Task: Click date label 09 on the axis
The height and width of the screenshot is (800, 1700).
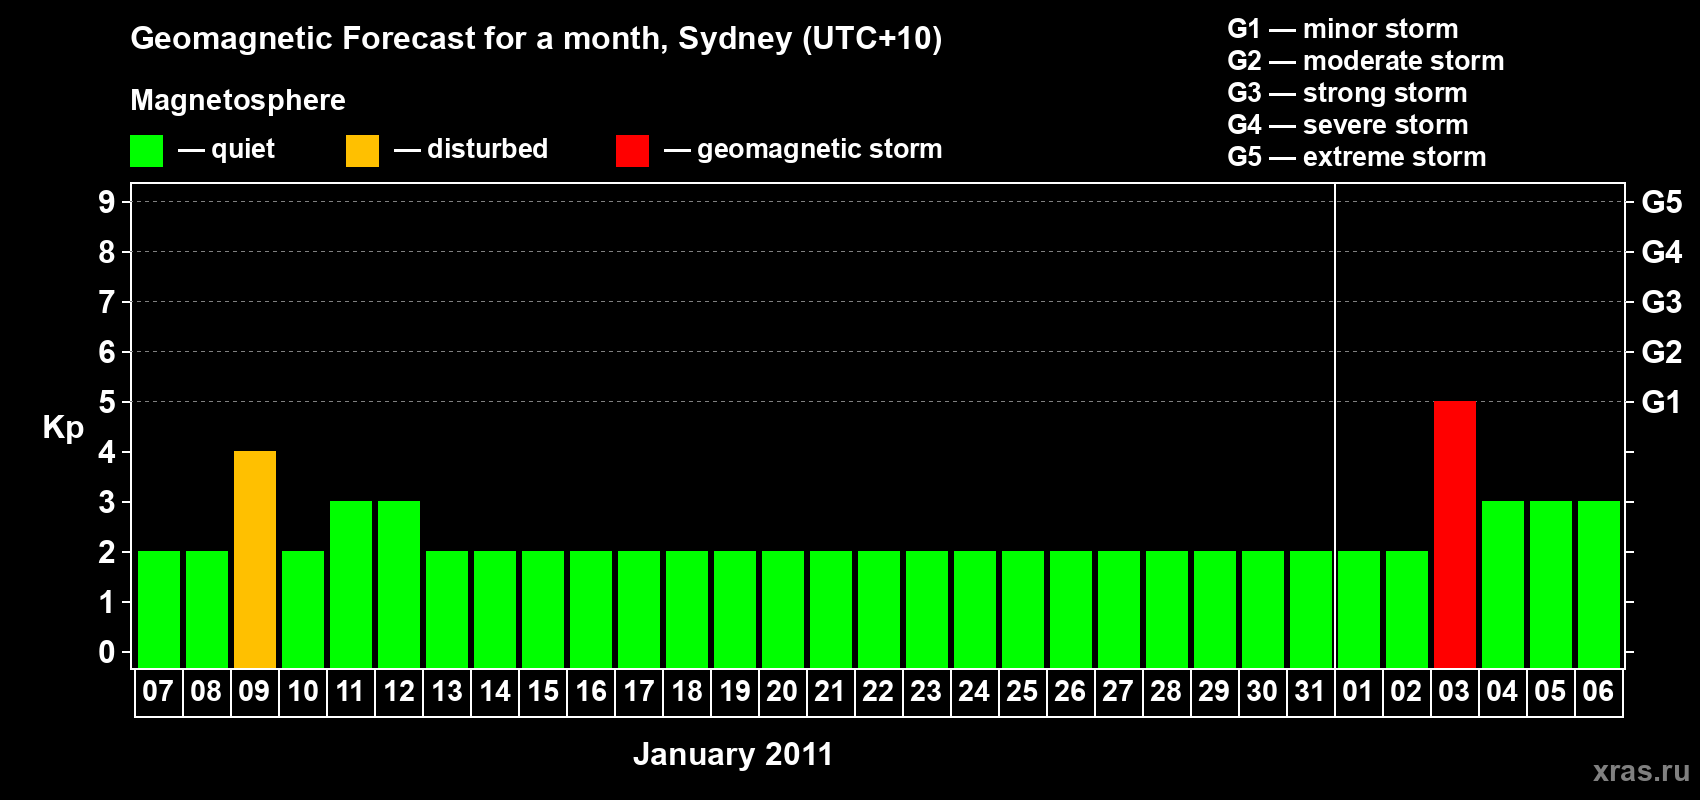Action: (x=254, y=691)
